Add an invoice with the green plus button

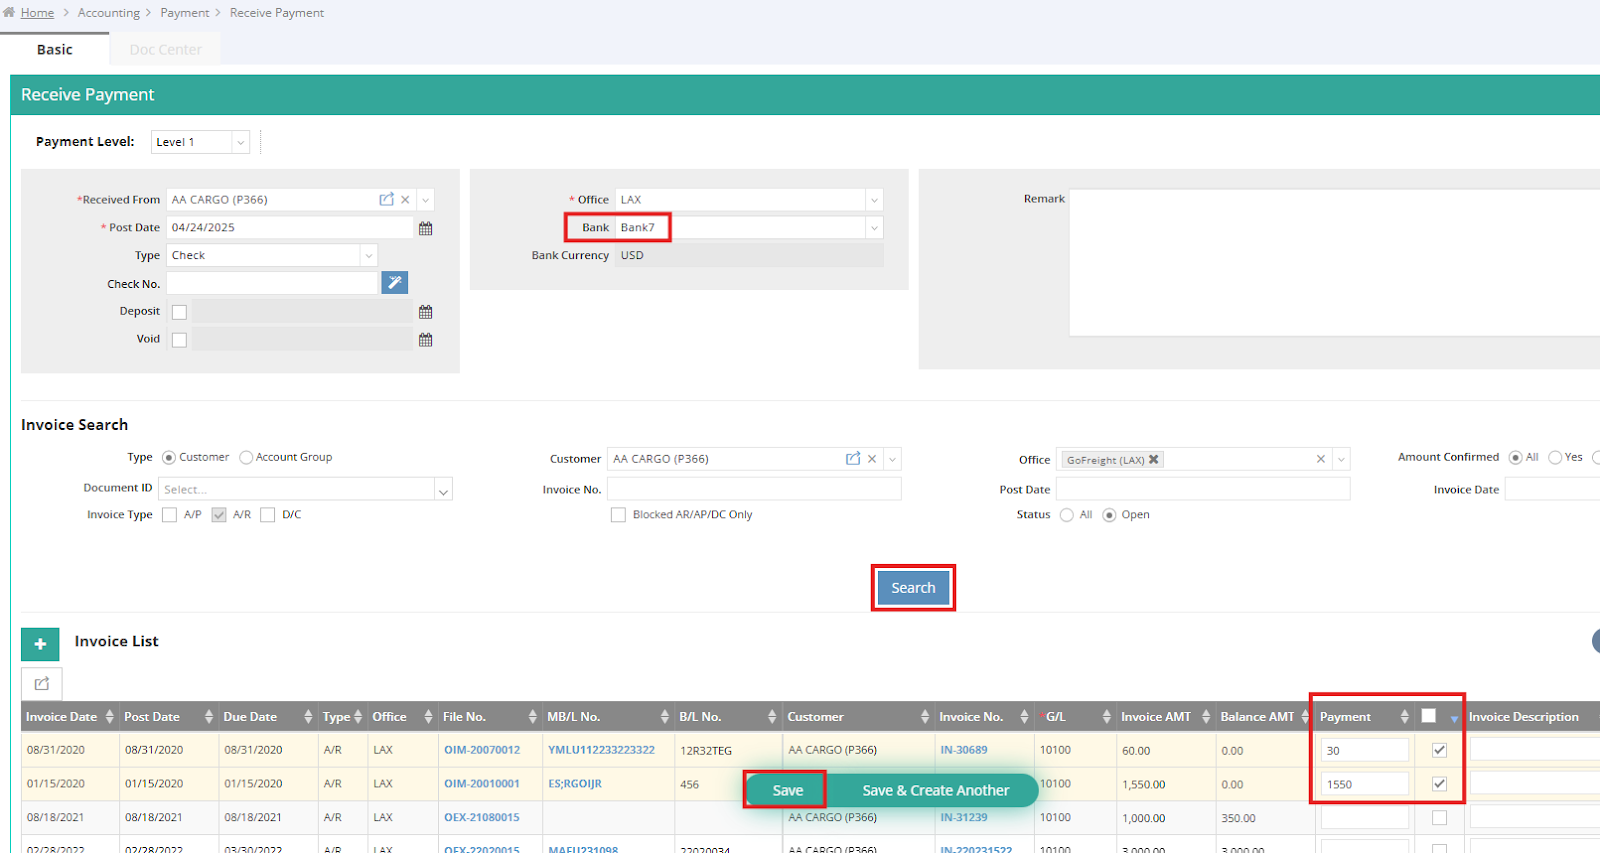coord(40,644)
